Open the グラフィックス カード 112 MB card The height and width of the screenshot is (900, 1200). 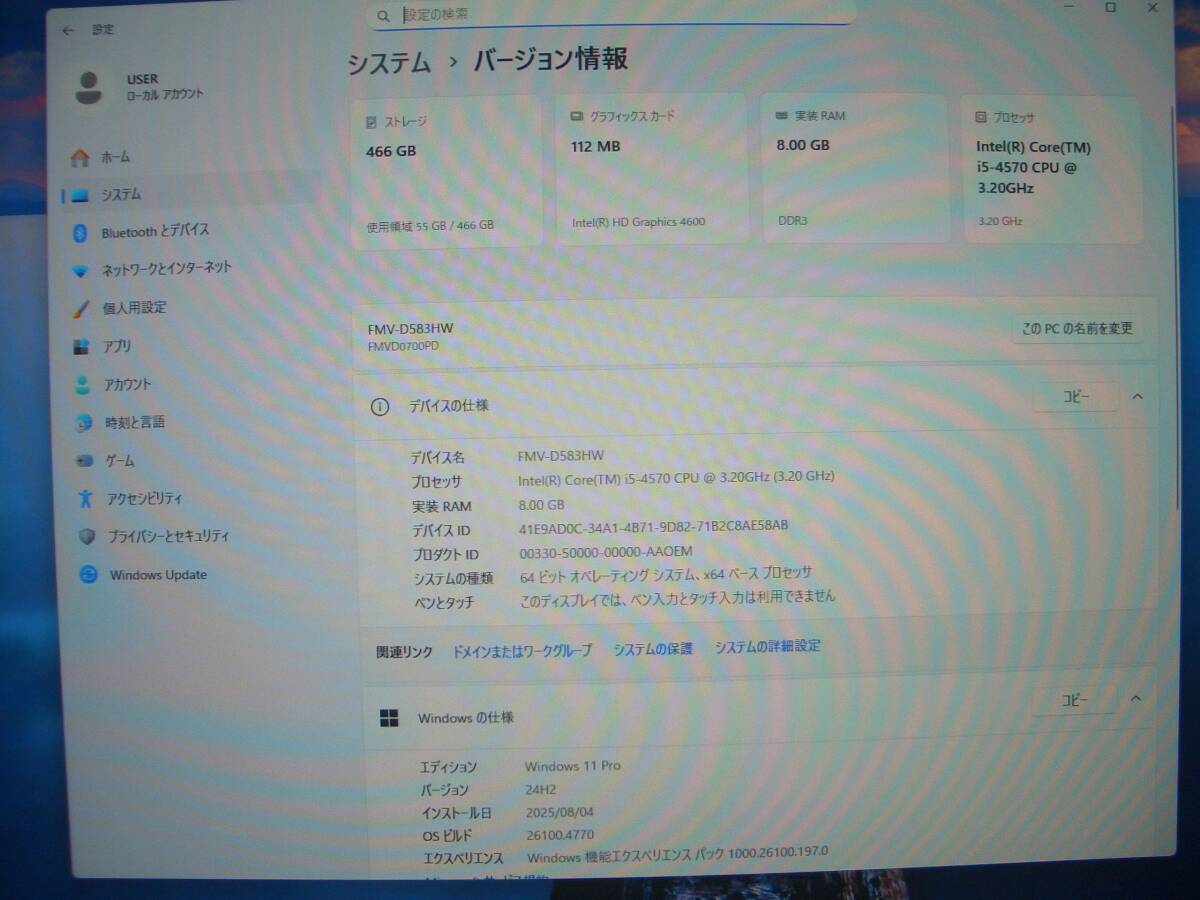point(651,168)
